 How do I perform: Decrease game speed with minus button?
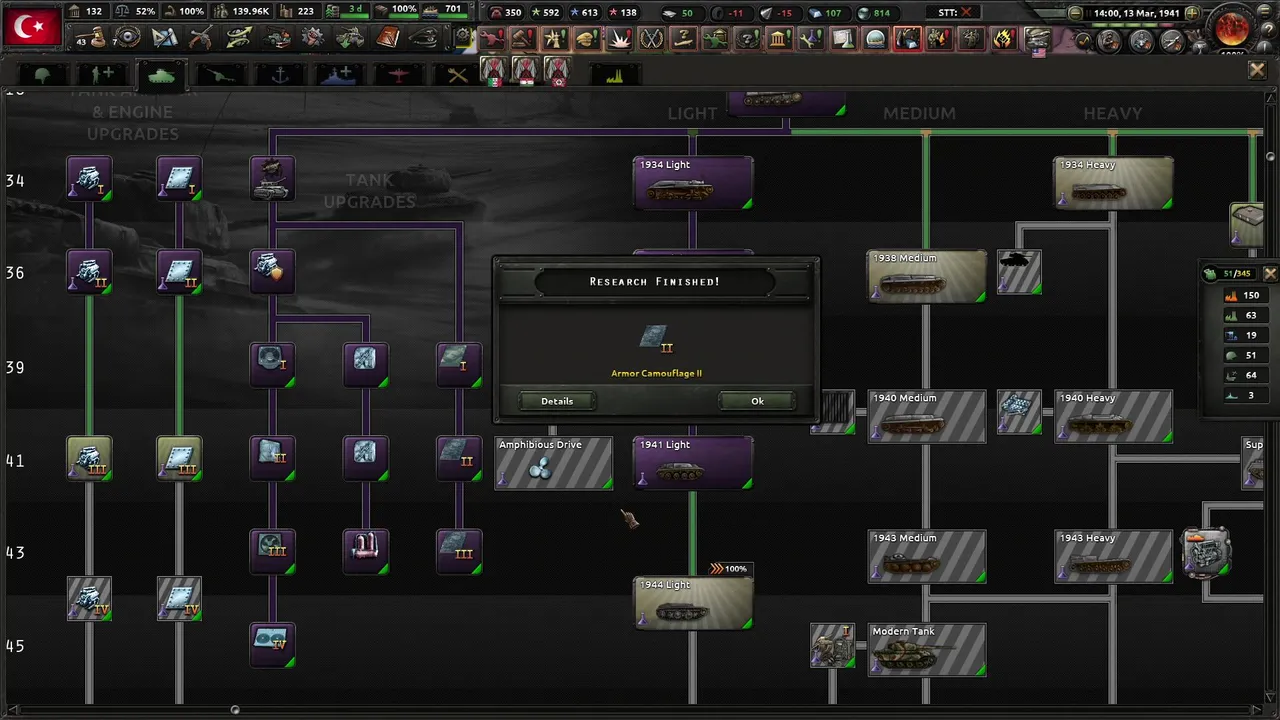(x=1075, y=13)
